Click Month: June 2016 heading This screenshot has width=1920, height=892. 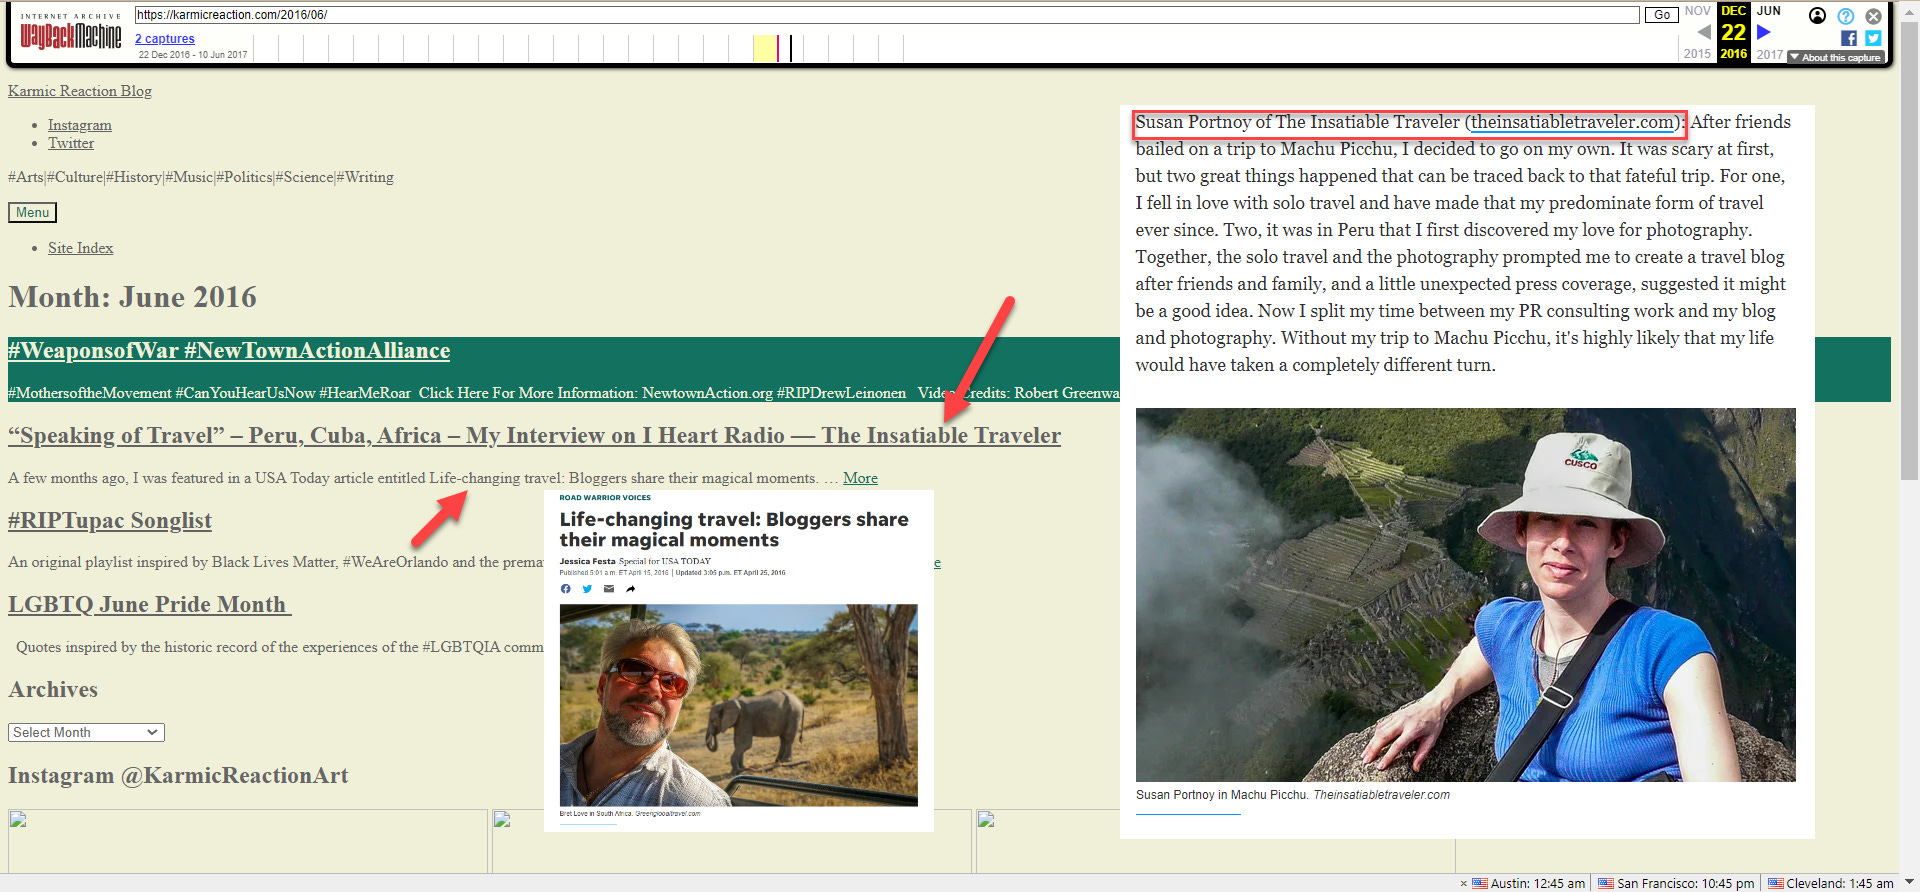[132, 297]
